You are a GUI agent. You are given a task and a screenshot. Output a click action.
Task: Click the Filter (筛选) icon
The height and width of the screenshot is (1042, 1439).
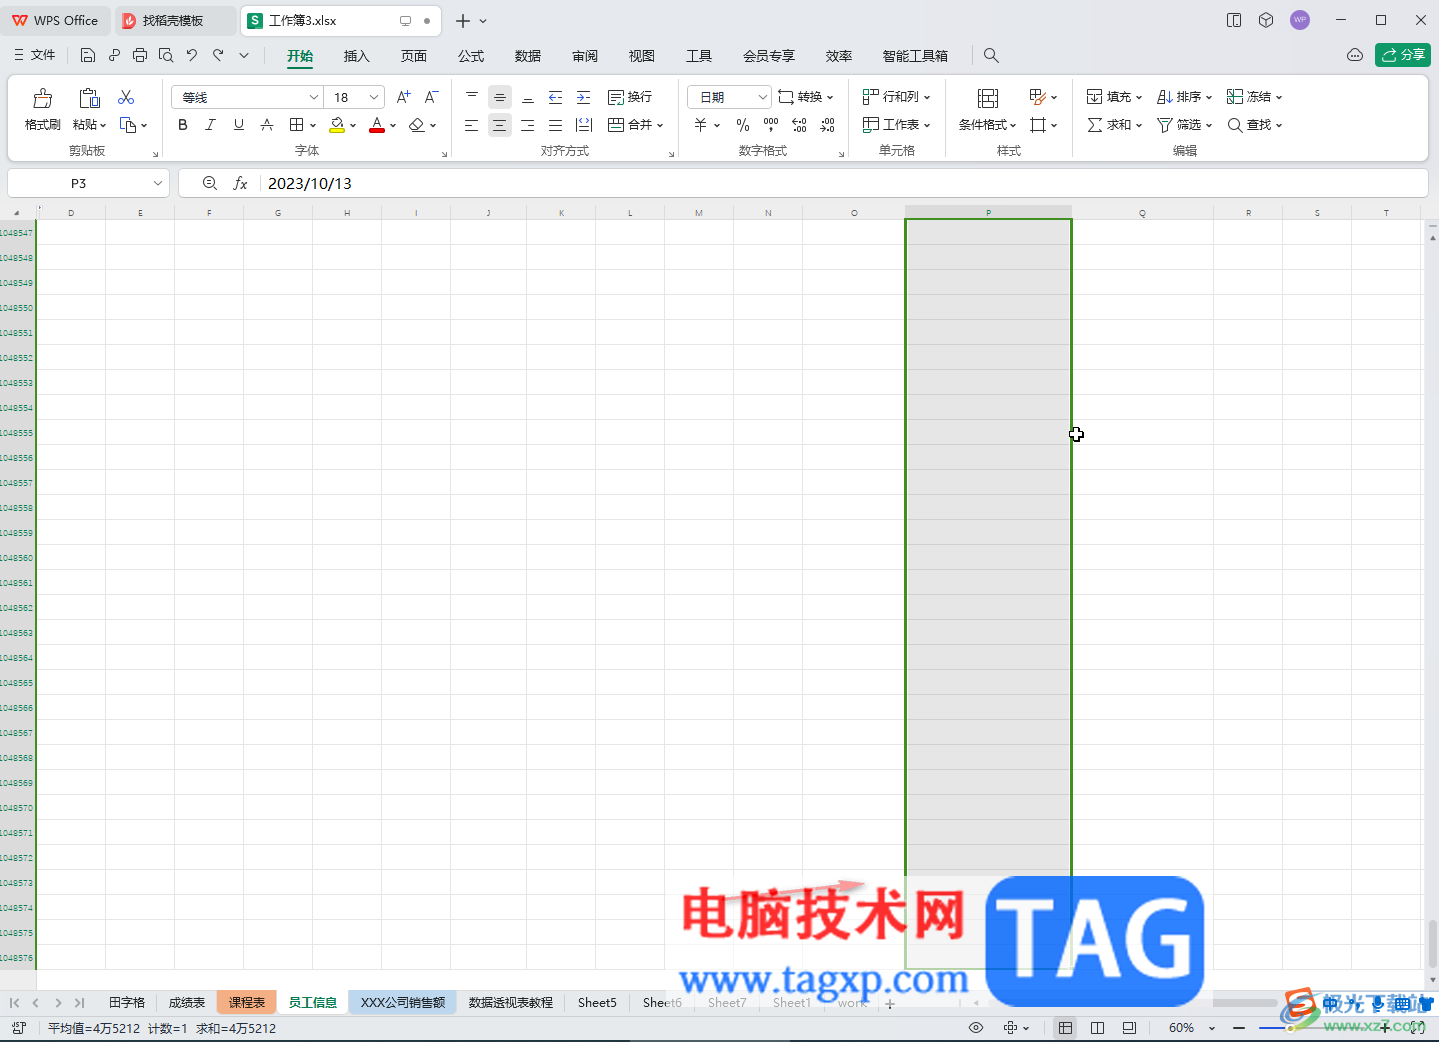[1165, 125]
